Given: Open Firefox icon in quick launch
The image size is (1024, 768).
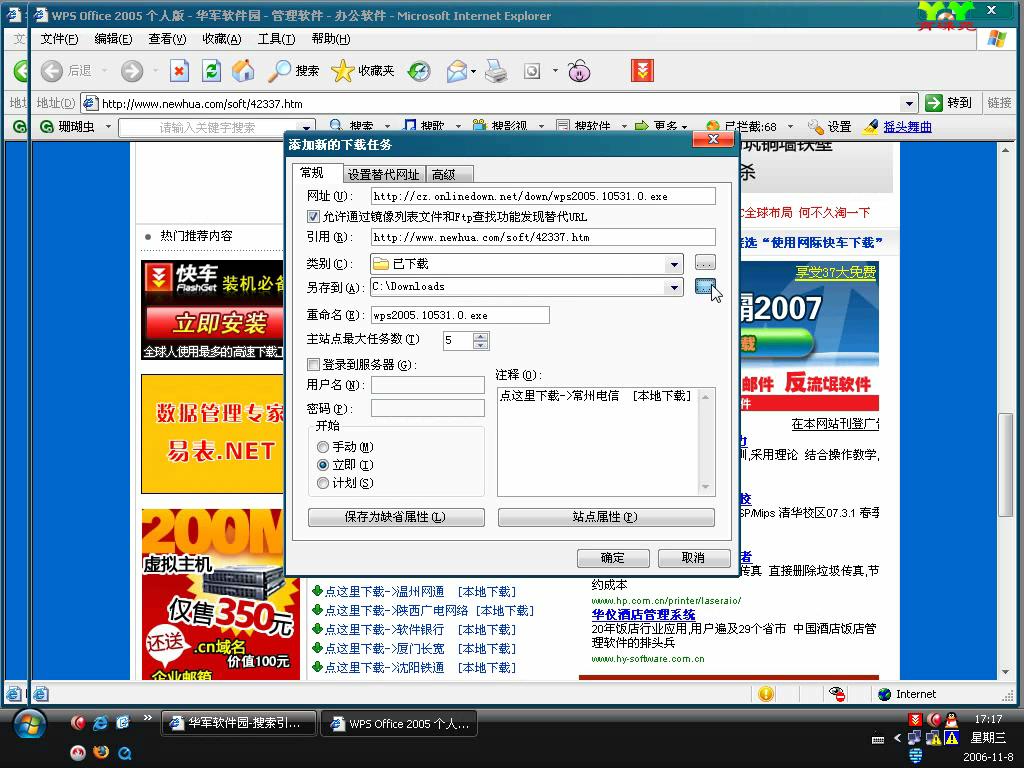Looking at the screenshot, I should point(101,752).
